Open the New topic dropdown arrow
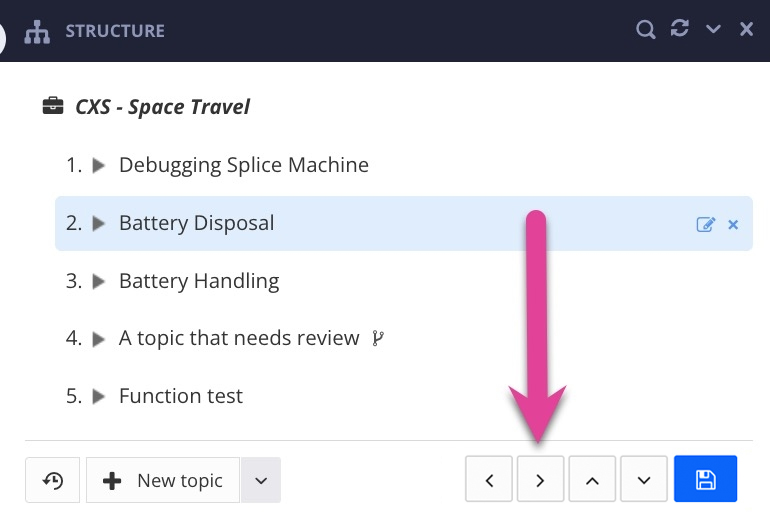The image size is (770, 526). 261,480
